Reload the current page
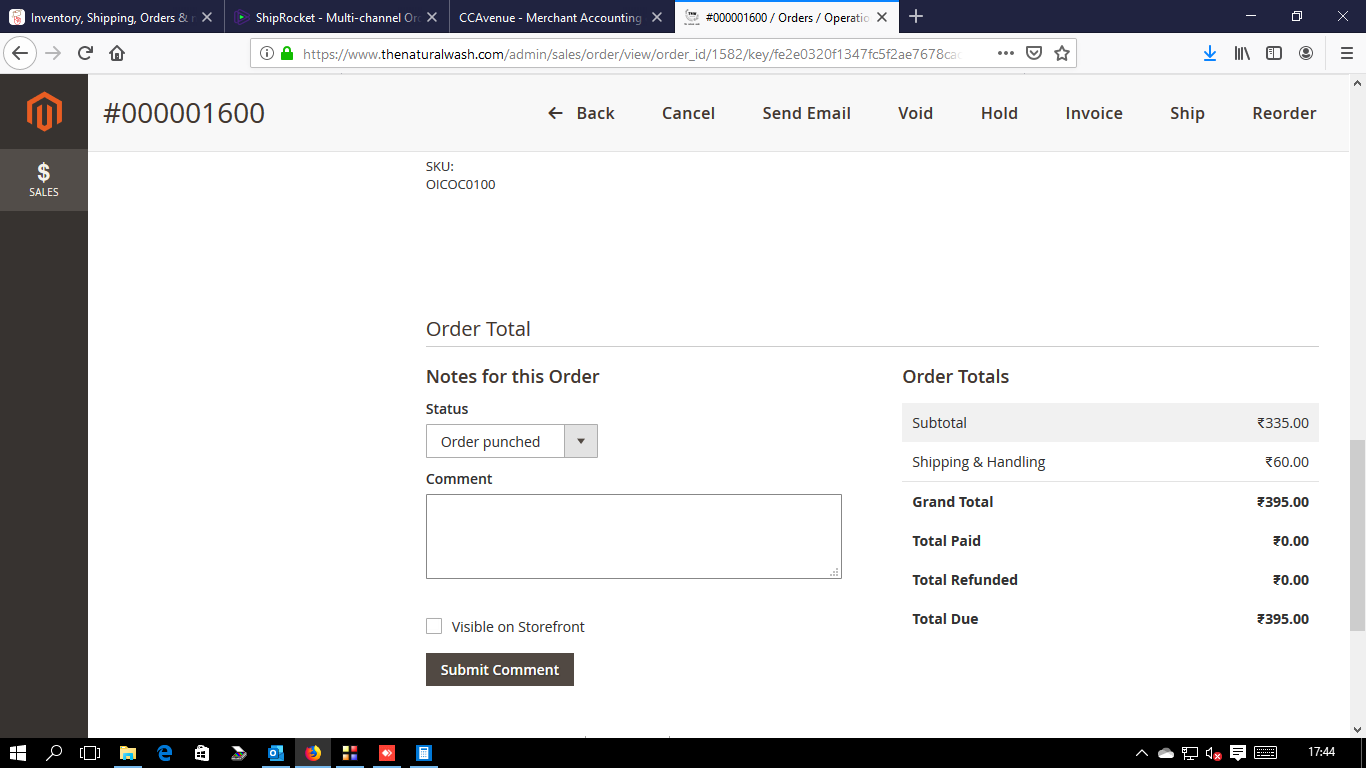This screenshot has width=1366, height=768. [x=85, y=53]
